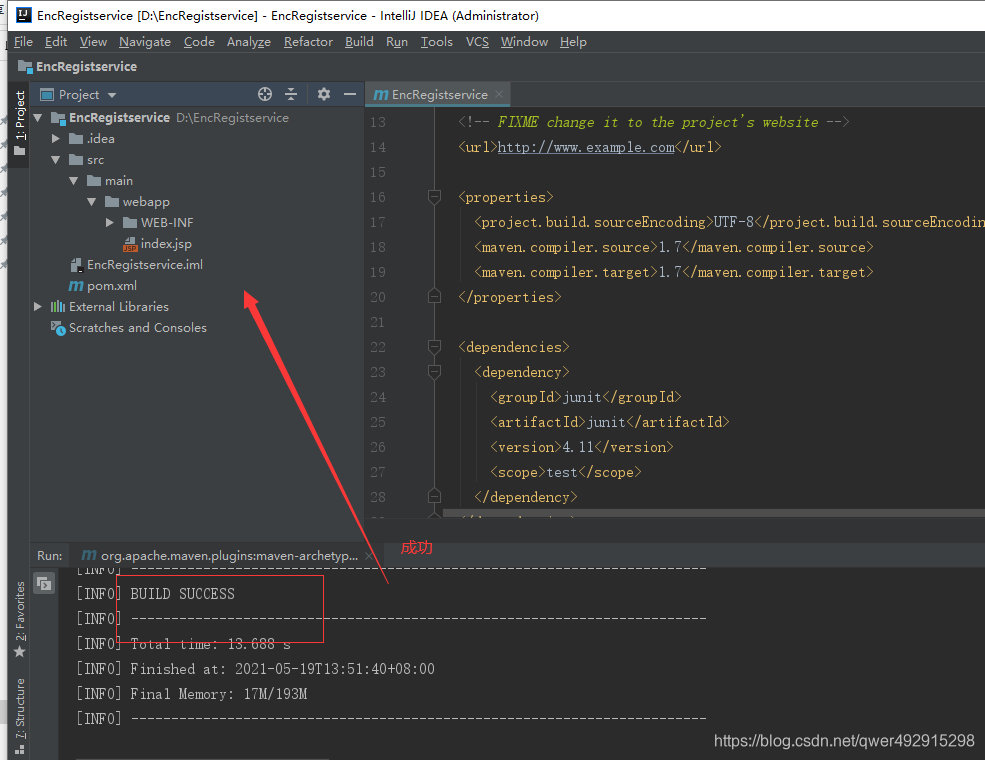985x760 pixels.
Task: Open the Analyze menu
Action: click(x=249, y=41)
